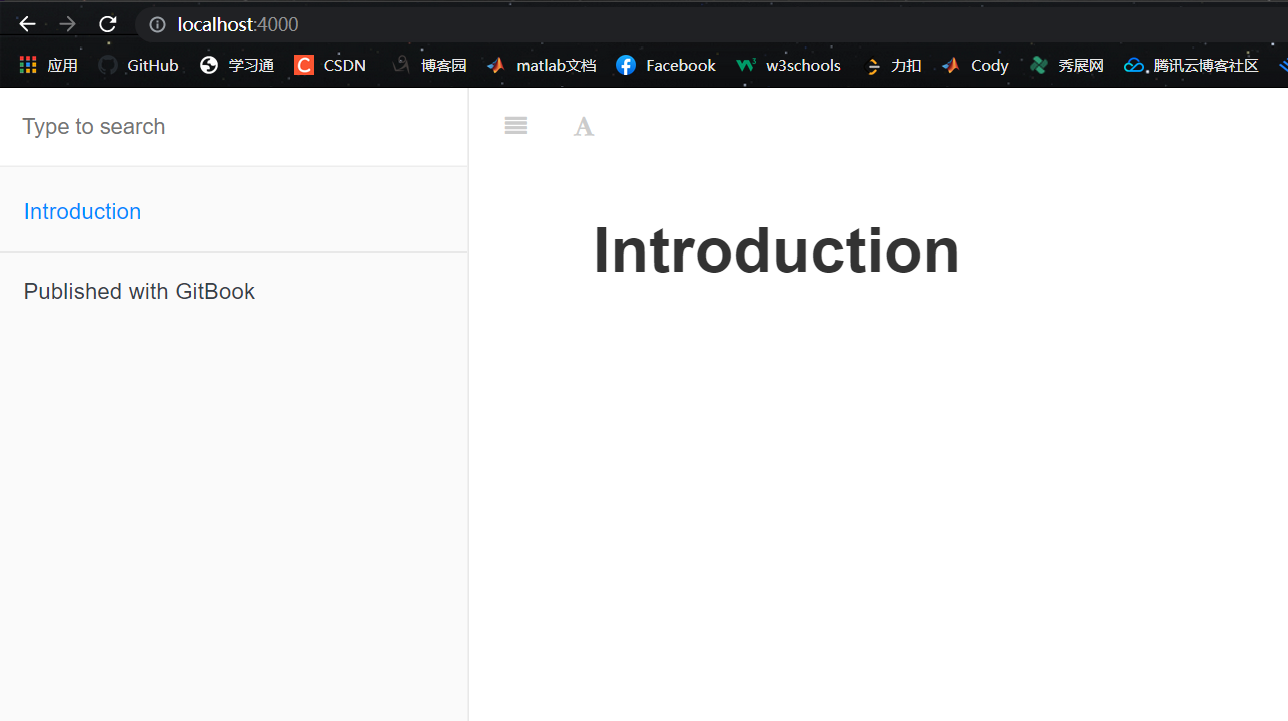Open the matlab文档 bookmark
Image resolution: width=1288 pixels, height=721 pixels.
[x=541, y=65]
